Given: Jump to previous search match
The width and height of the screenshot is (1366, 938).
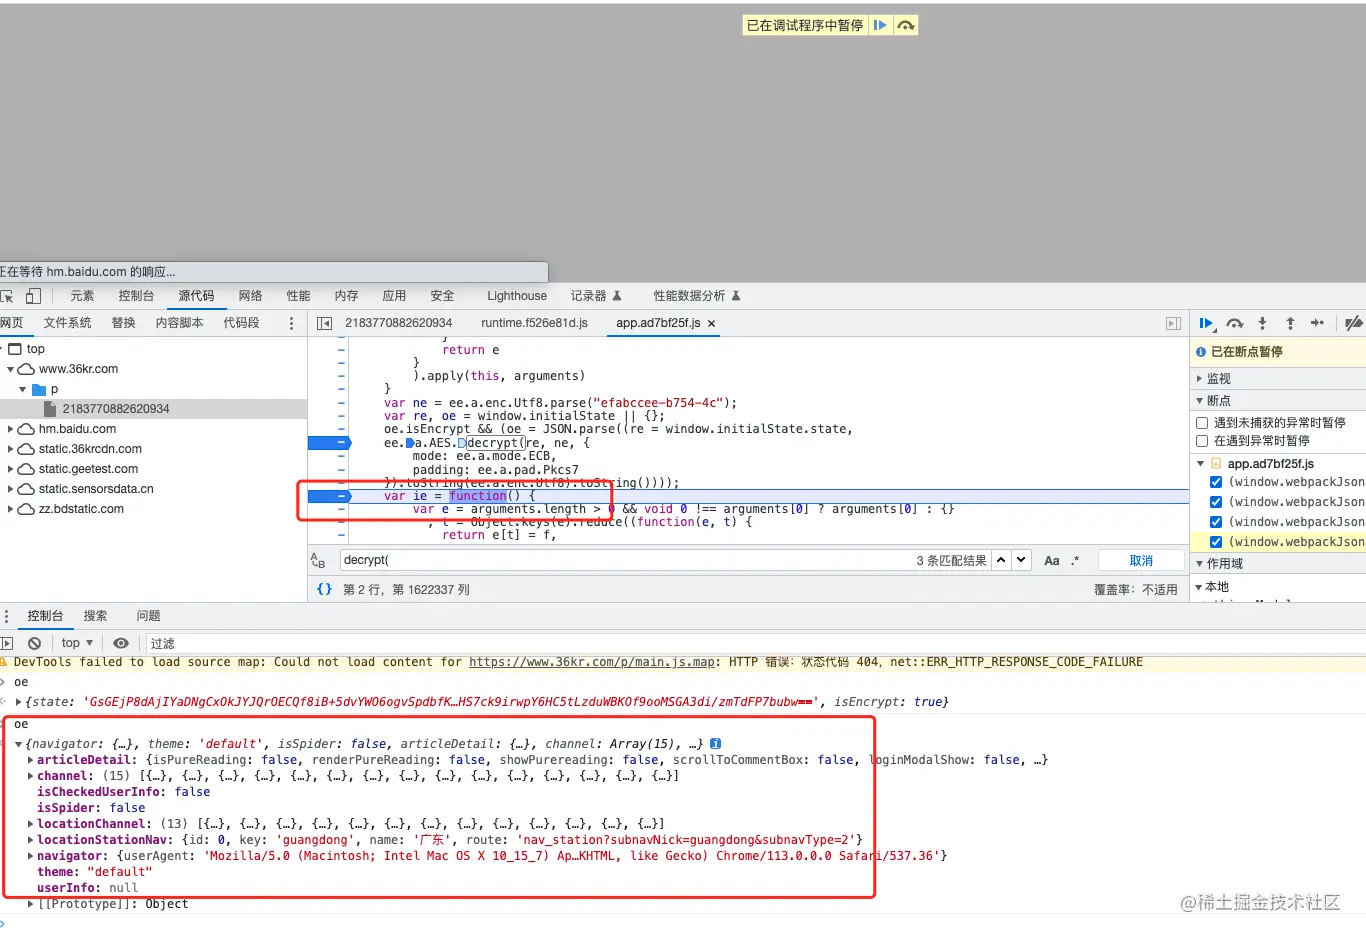Looking at the screenshot, I should click(x=1000, y=560).
